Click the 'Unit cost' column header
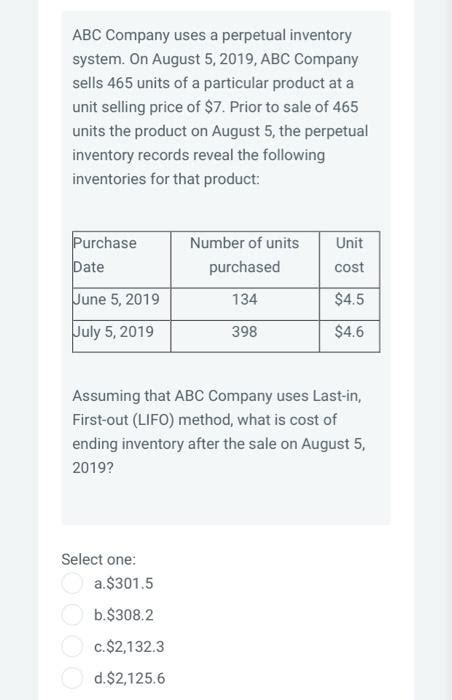This screenshot has height=700, width=452. [x=349, y=259]
